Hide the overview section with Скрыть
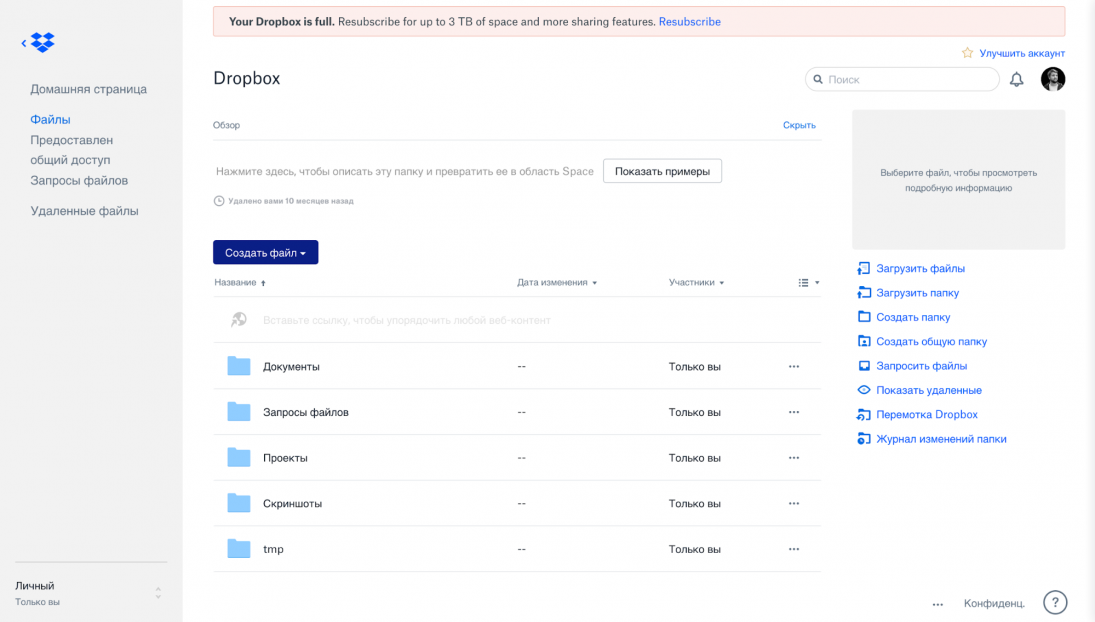The image size is (1095, 622). click(x=798, y=125)
